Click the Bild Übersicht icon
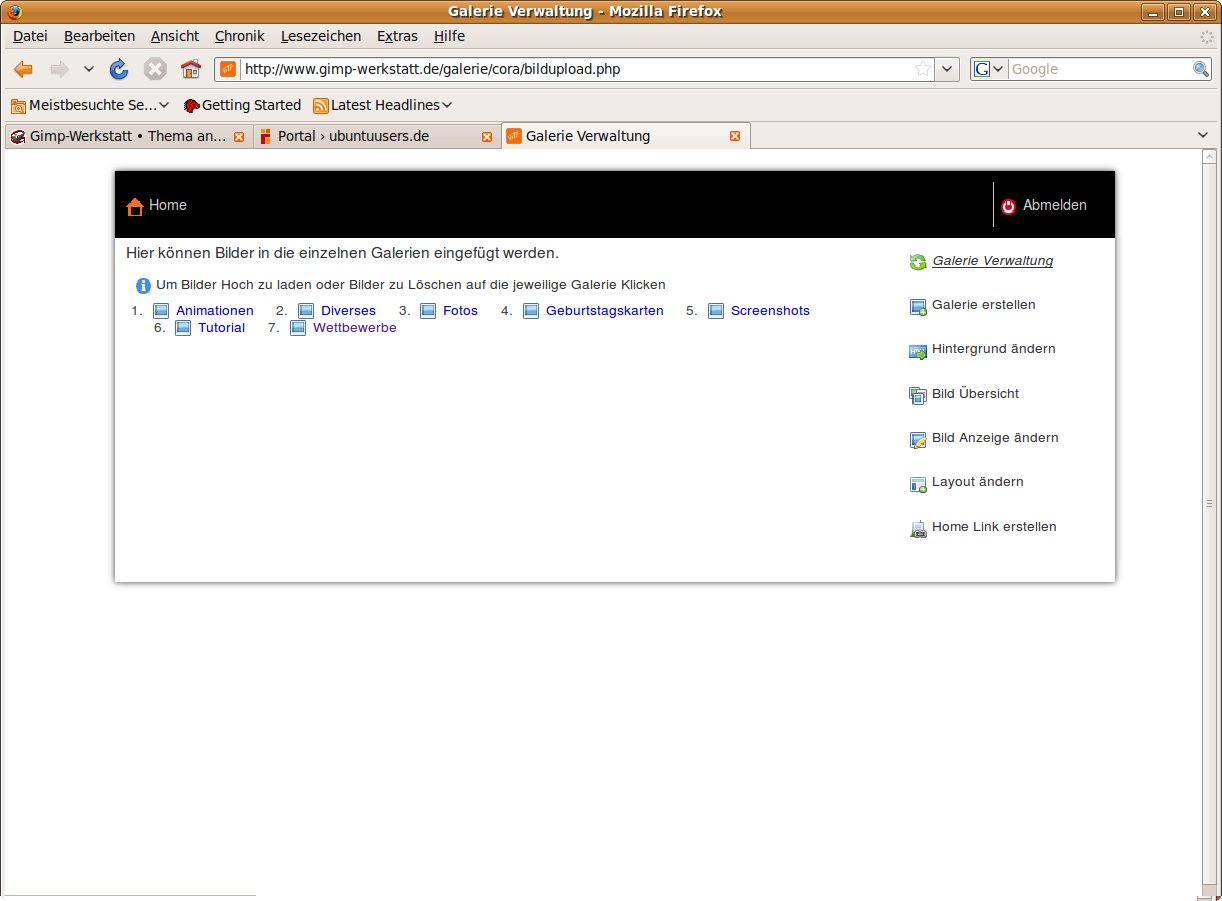 [x=918, y=396]
